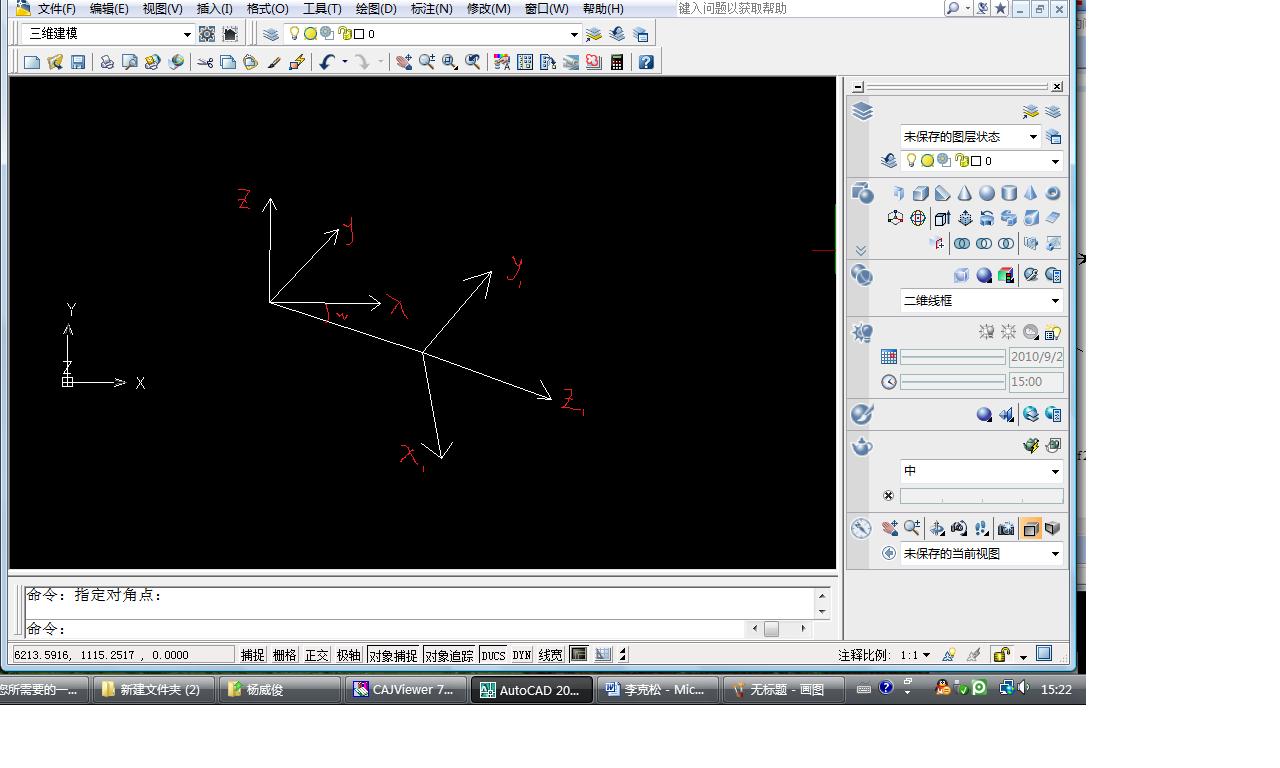
Task: Open the 二维线框 visual style dropdown
Action: 981,300
